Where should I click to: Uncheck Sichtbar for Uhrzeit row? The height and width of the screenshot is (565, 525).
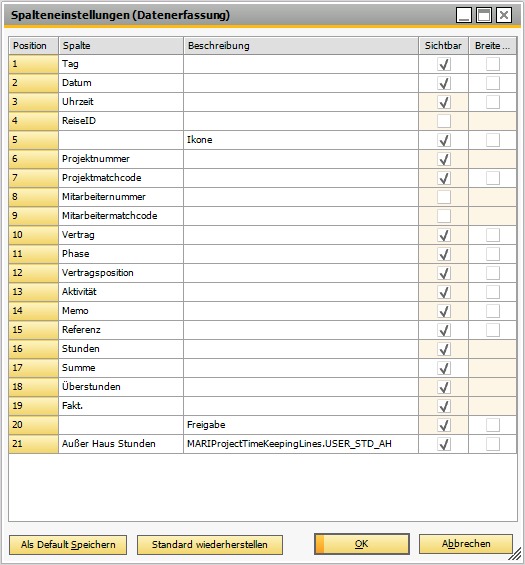coord(444,102)
